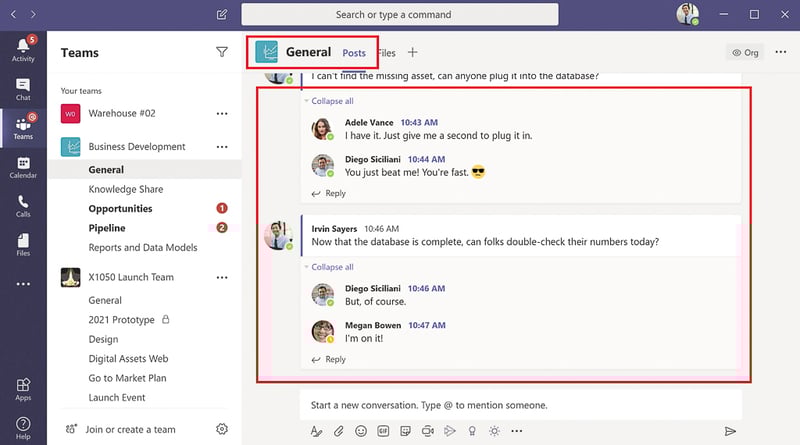The image size is (800, 445).
Task: Open the sticker picker
Action: [406, 431]
